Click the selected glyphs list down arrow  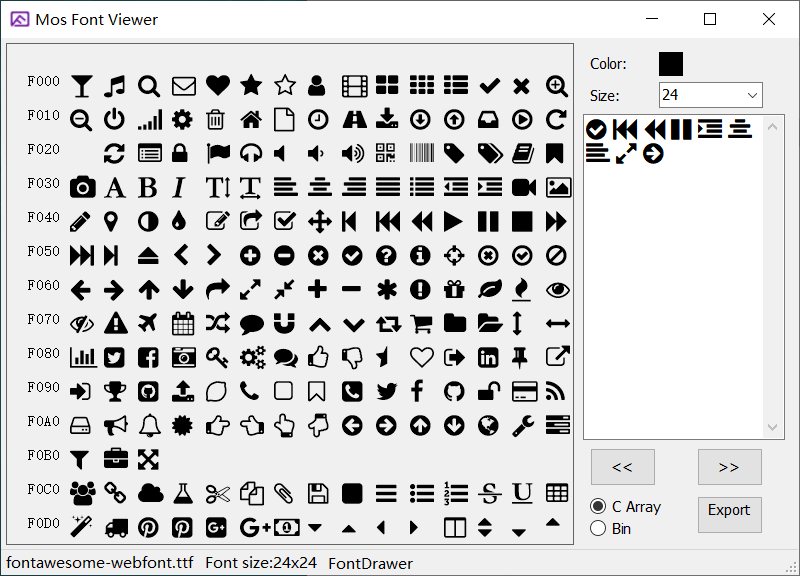(772, 428)
